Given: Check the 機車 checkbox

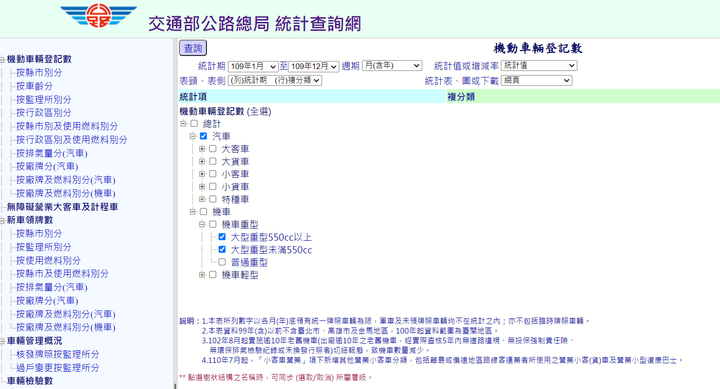Looking at the screenshot, I should pyautogui.click(x=203, y=212).
